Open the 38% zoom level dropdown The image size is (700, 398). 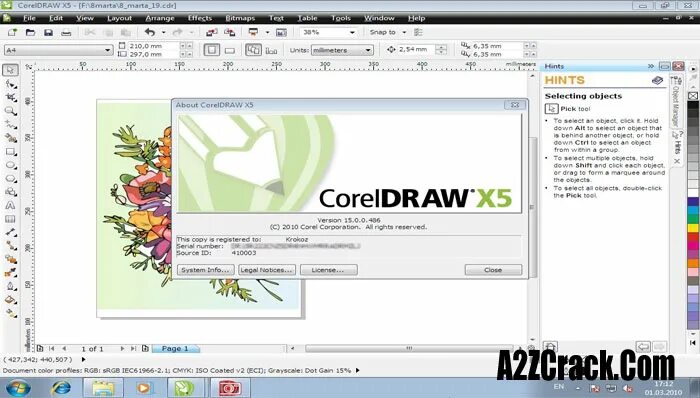[352, 33]
